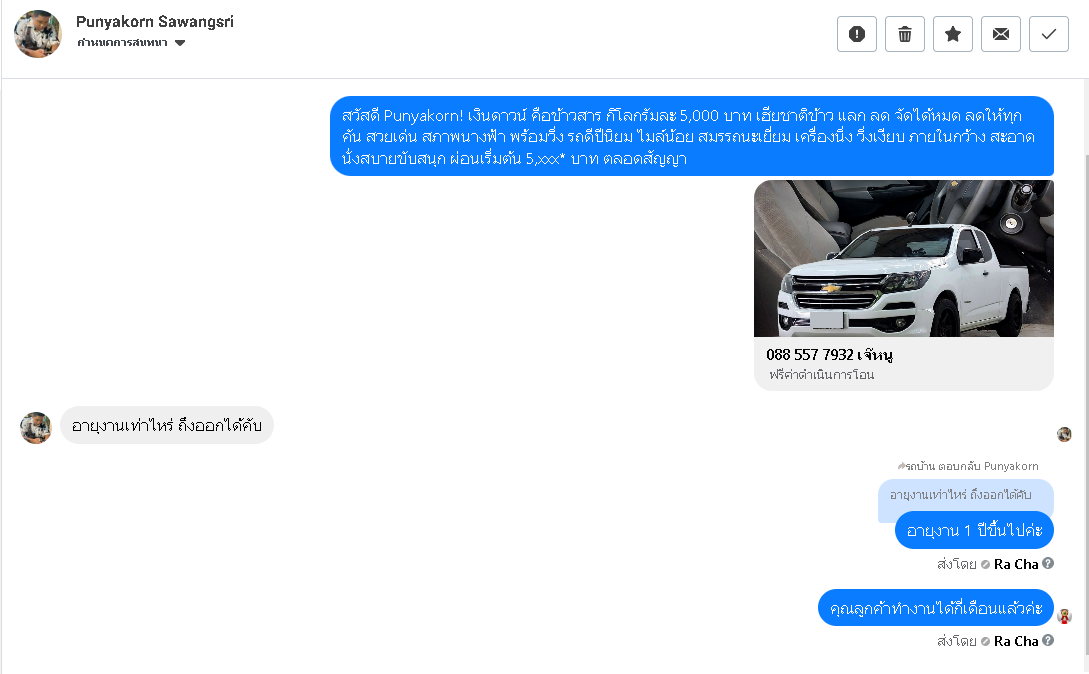Star this conversation as follow-up
The height and width of the screenshot is (674, 1089).
(x=952, y=34)
